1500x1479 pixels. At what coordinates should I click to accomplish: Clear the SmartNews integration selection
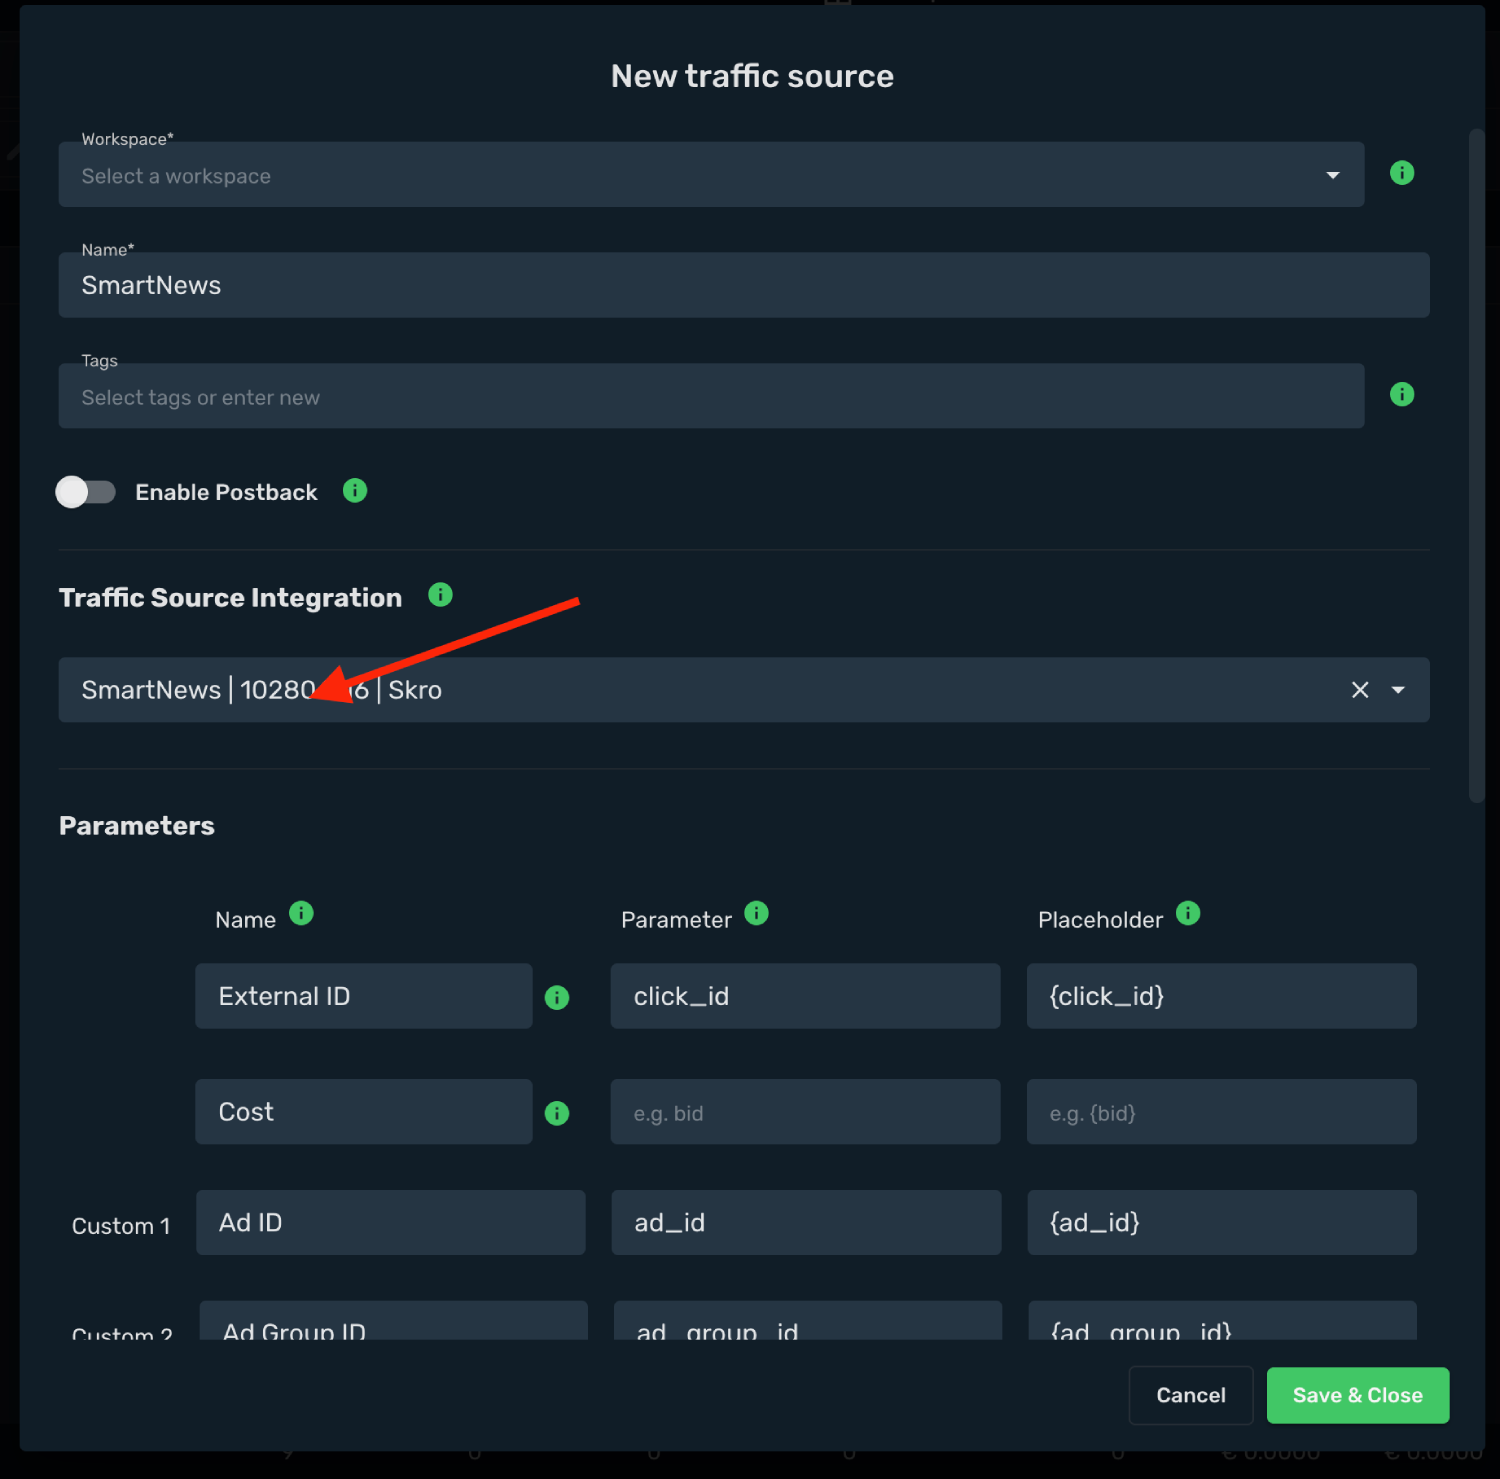(x=1360, y=690)
